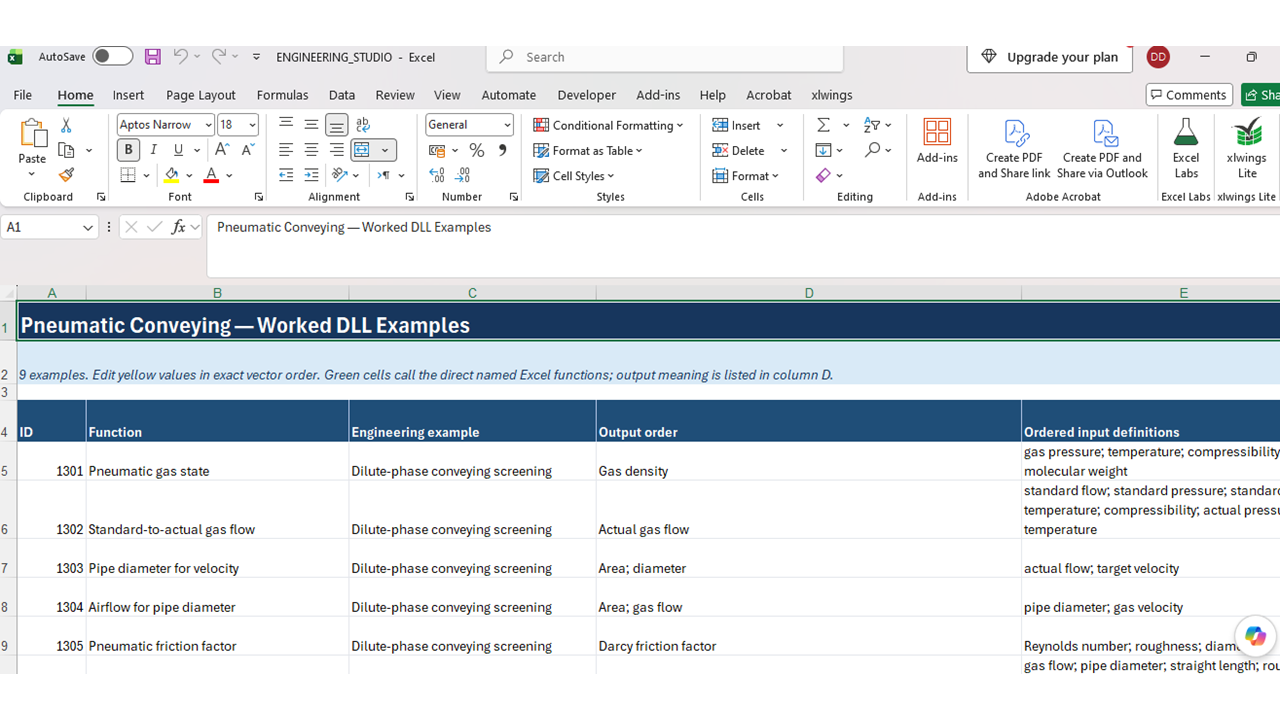Click the Insert Function fx icon
The width and height of the screenshot is (1280, 720).
[179, 227]
